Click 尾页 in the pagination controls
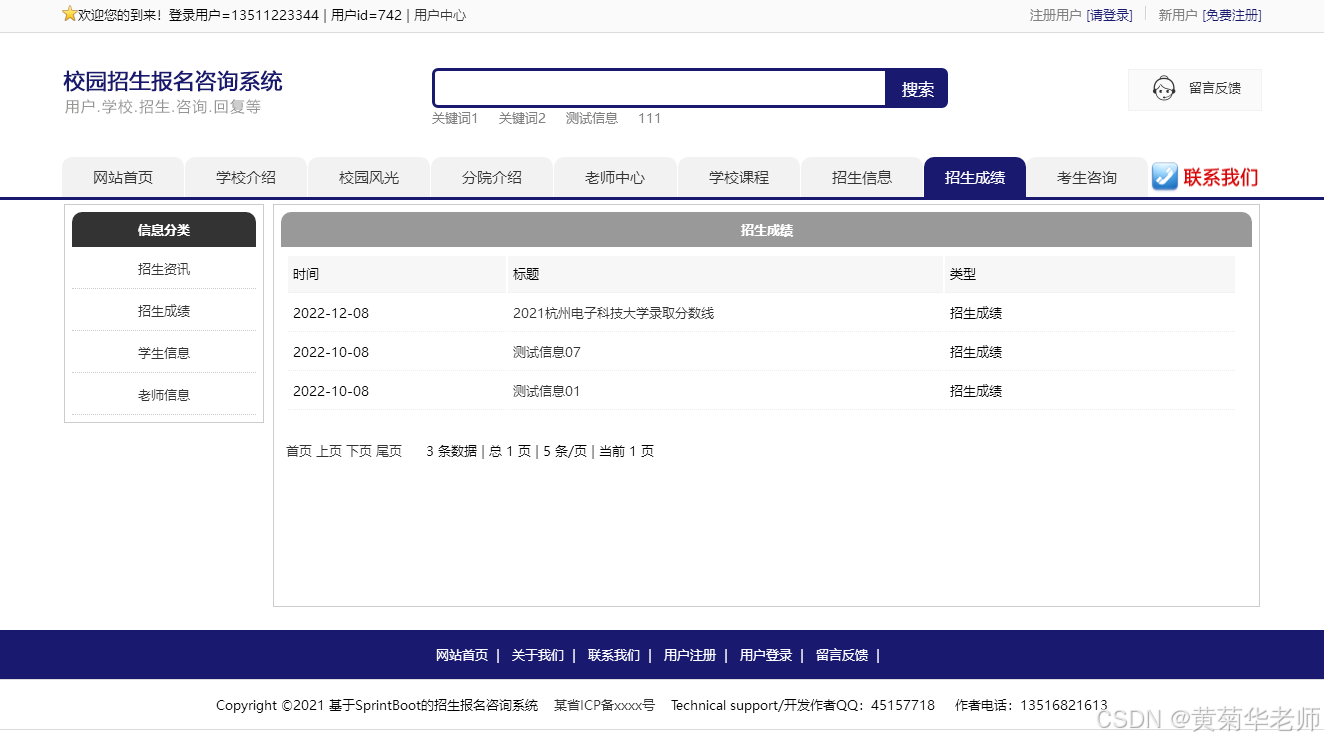Screen dimensions: 1324x741 coord(389,451)
